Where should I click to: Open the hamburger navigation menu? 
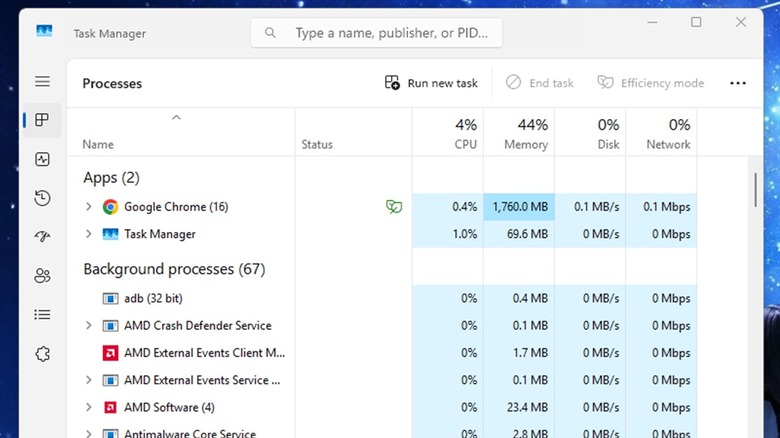pos(42,81)
